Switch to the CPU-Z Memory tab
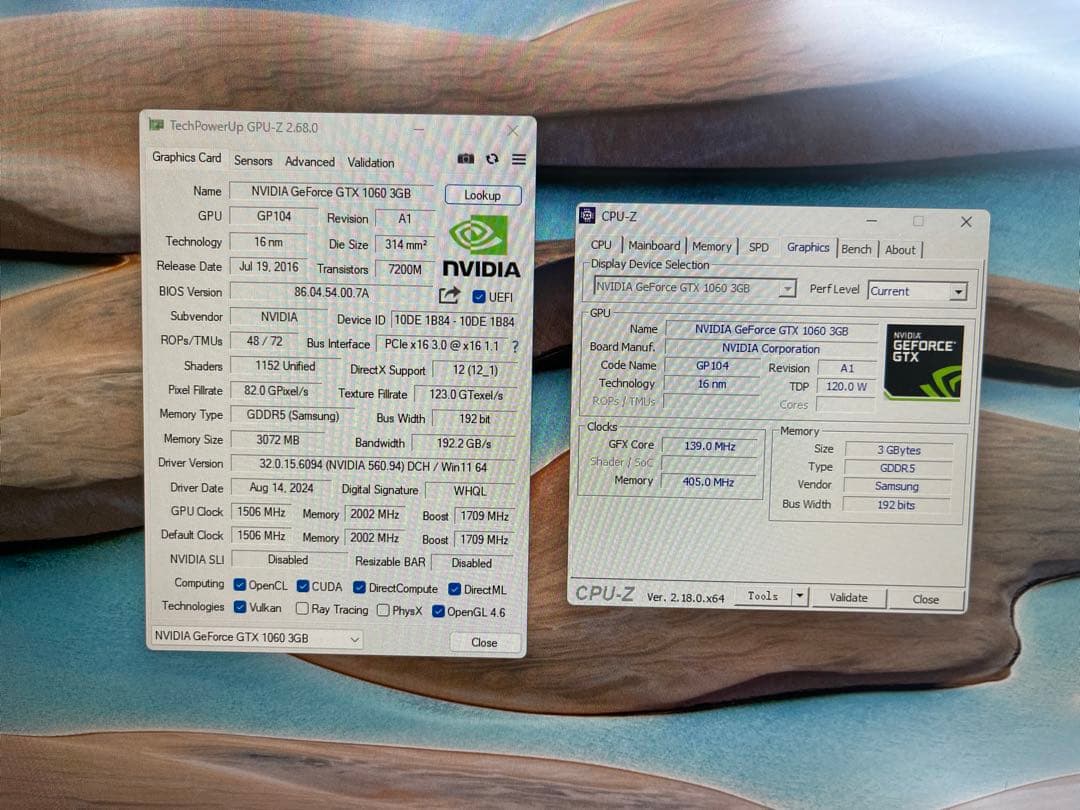Screen dimensions: 1080x810 click(x=712, y=246)
